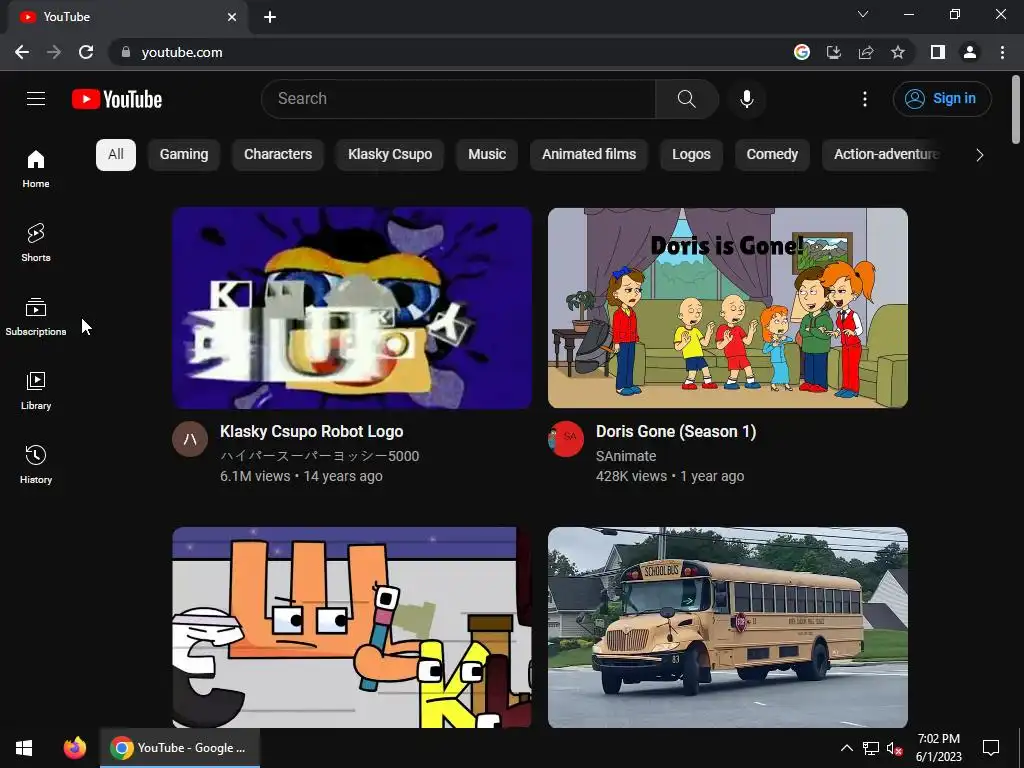The image size is (1024, 768).
Task: Click the browser forward arrow
Action: click(x=54, y=52)
